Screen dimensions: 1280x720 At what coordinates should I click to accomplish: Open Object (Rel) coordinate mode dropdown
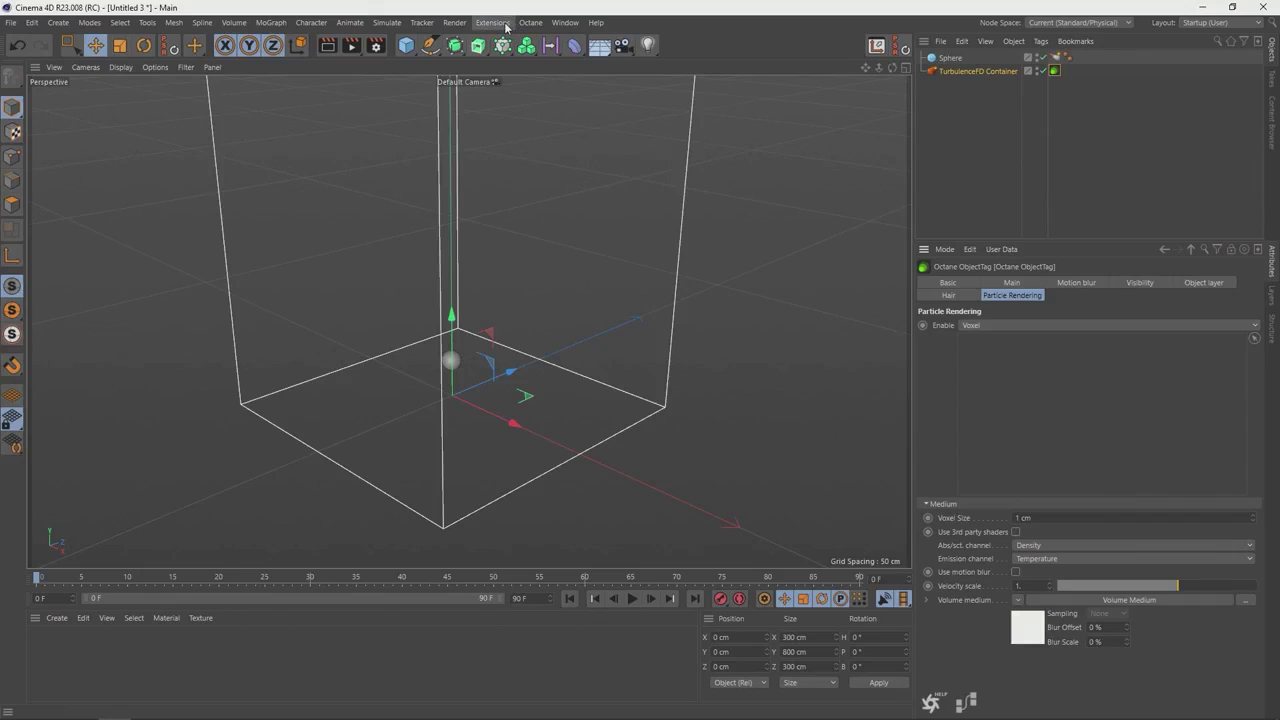(739, 683)
